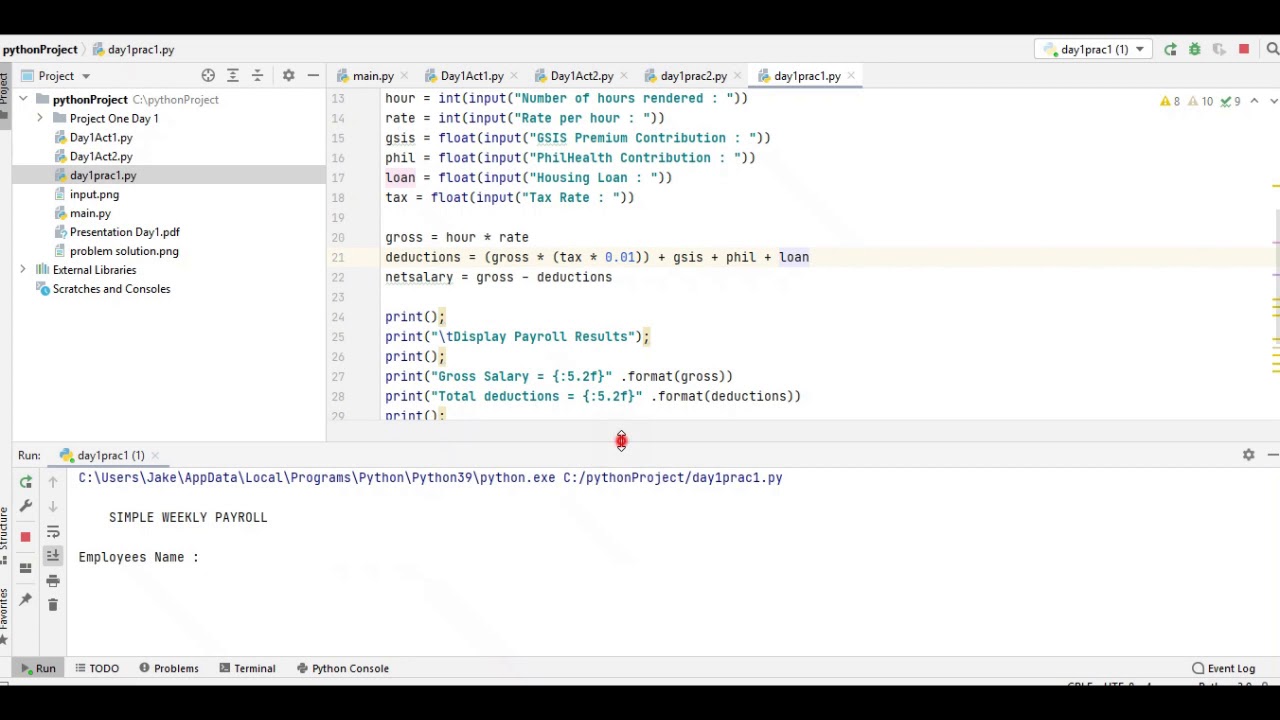Expand External Libraries node

click(x=23, y=270)
